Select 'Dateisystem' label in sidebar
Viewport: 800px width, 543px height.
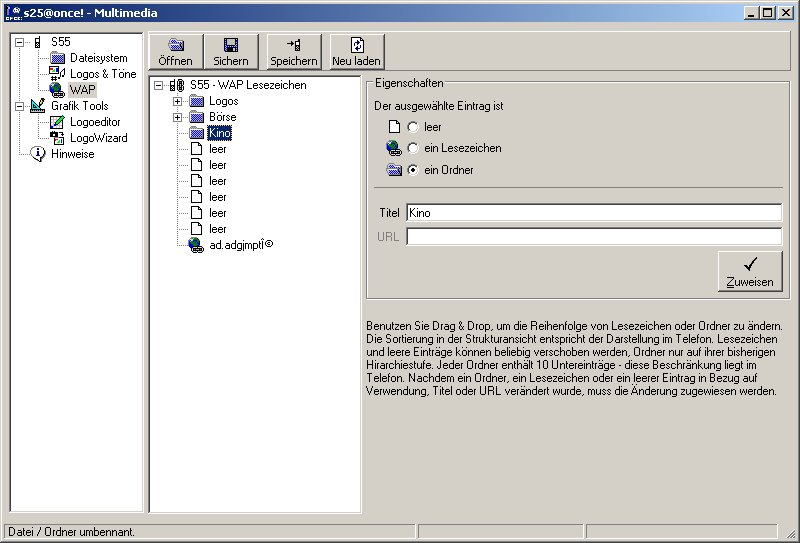(x=98, y=58)
